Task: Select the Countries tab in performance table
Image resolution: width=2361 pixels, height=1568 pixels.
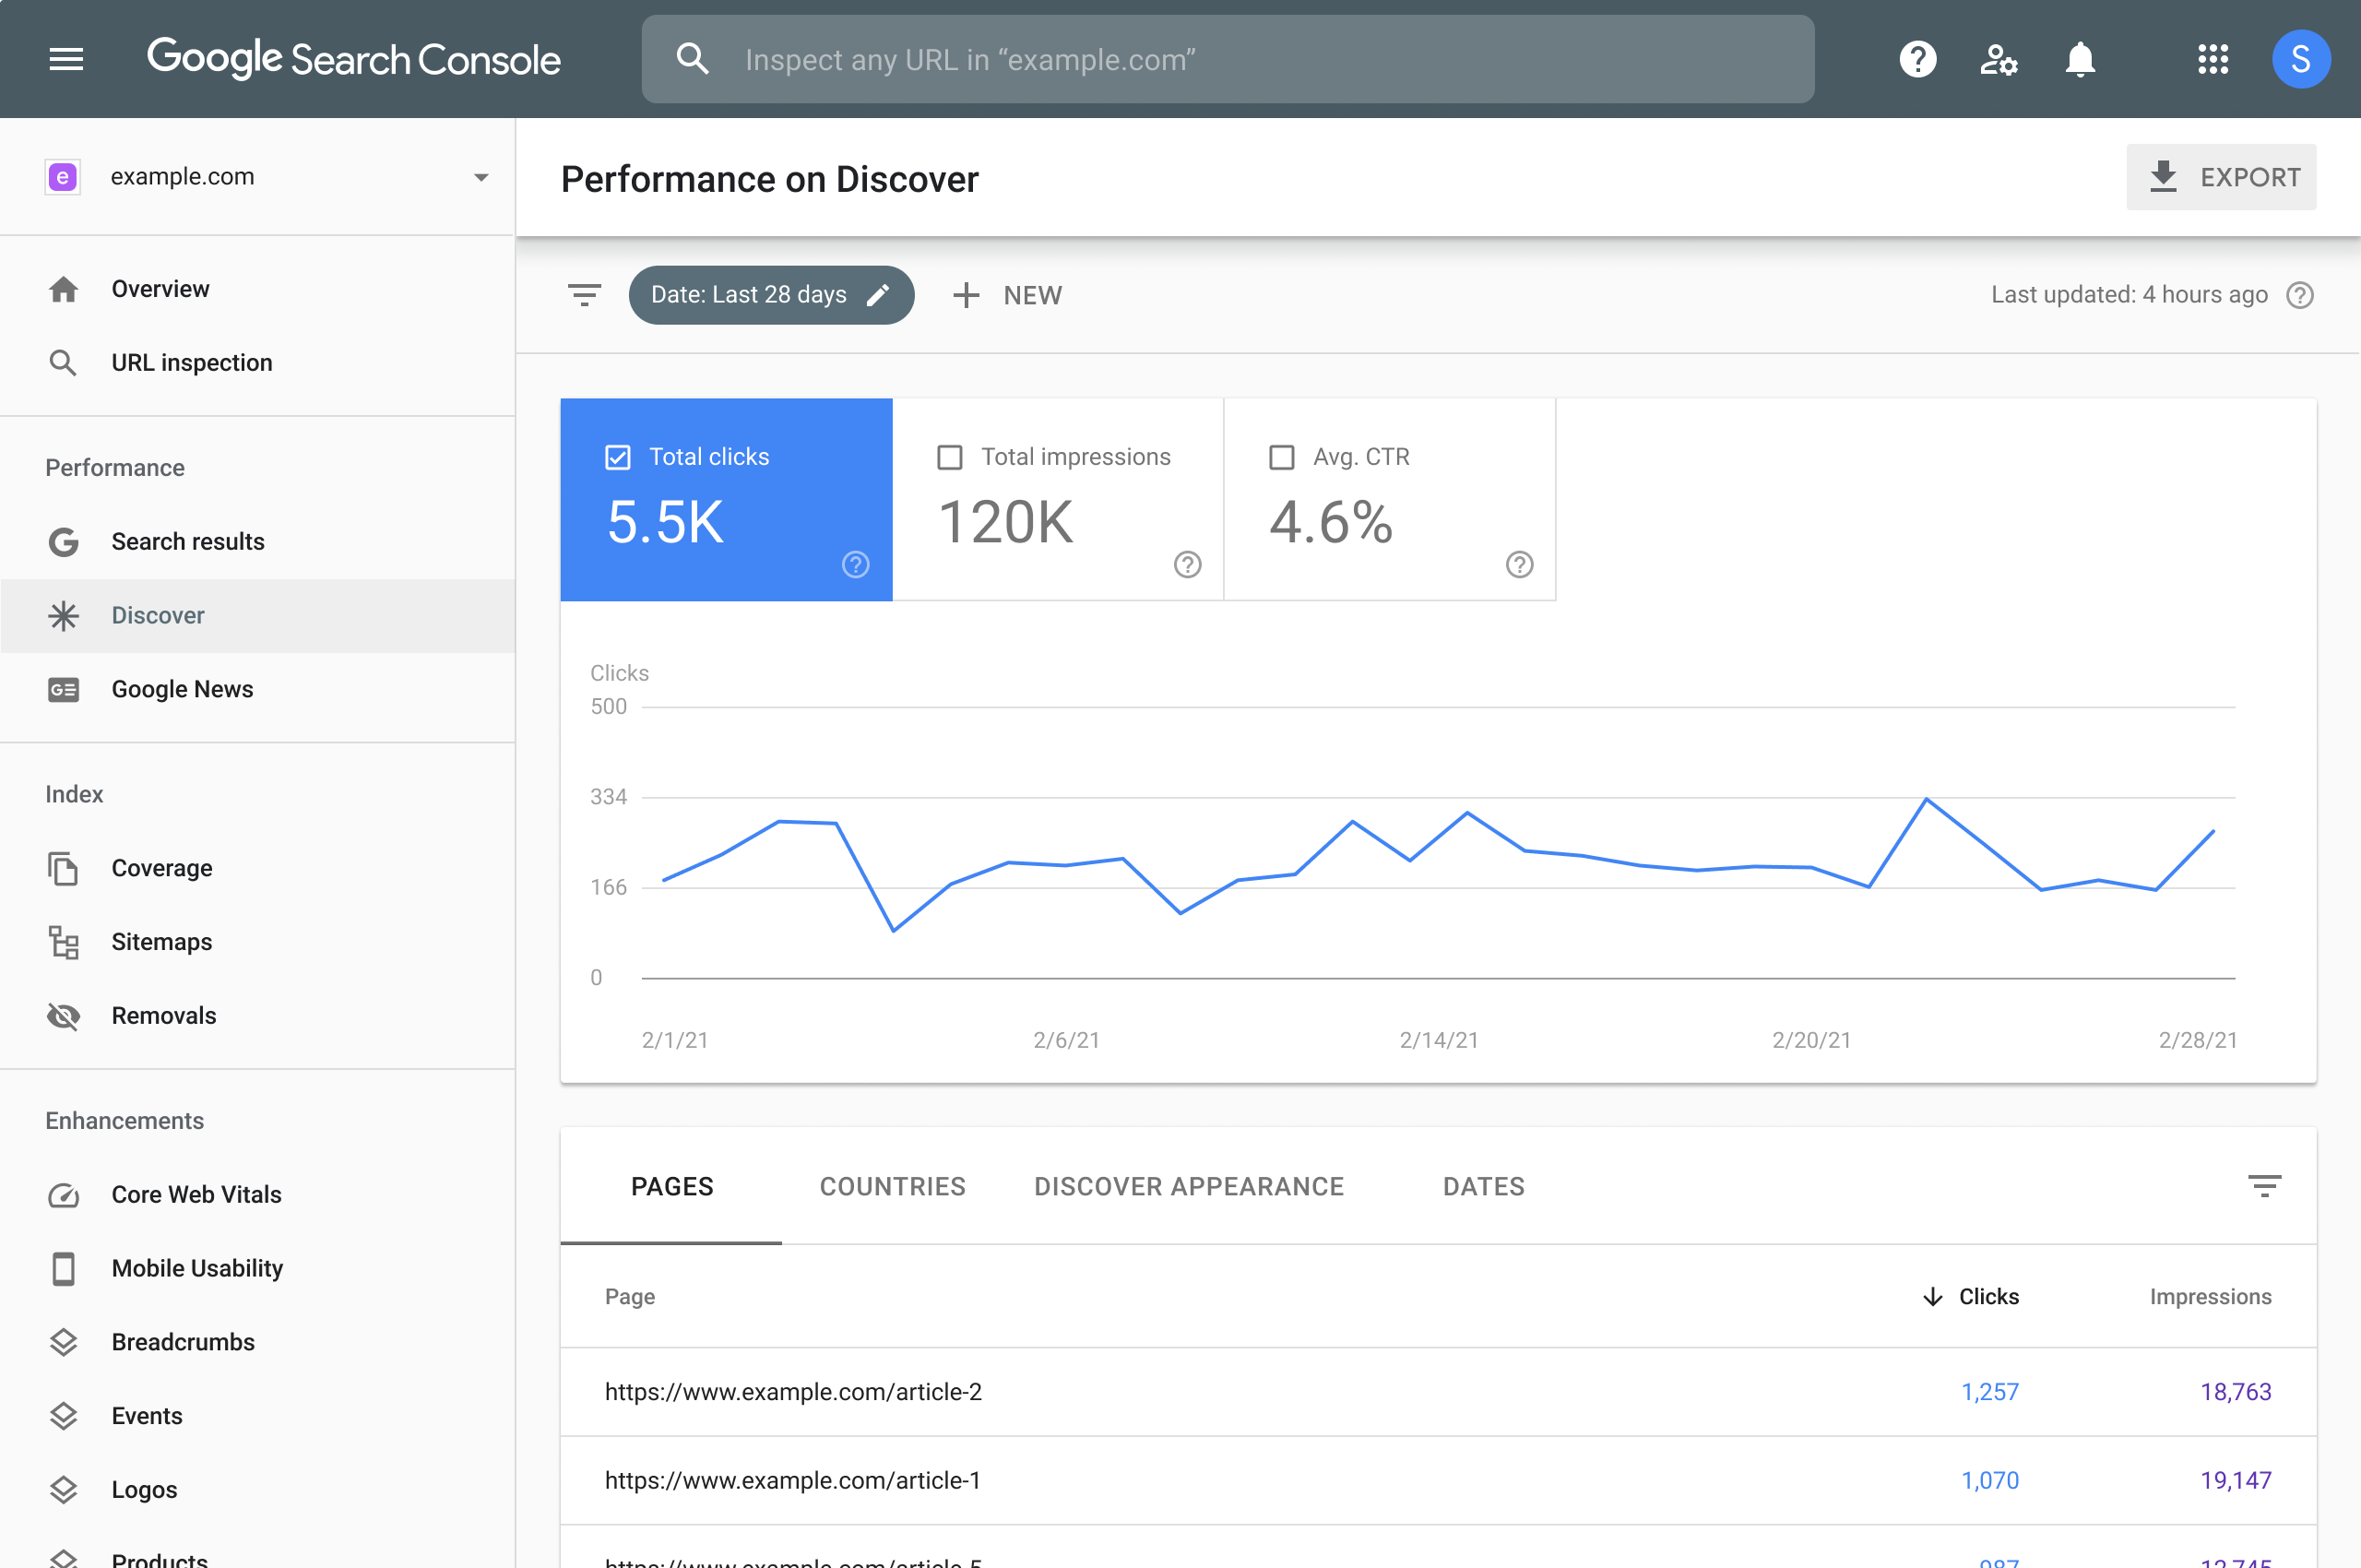Action: (892, 1184)
